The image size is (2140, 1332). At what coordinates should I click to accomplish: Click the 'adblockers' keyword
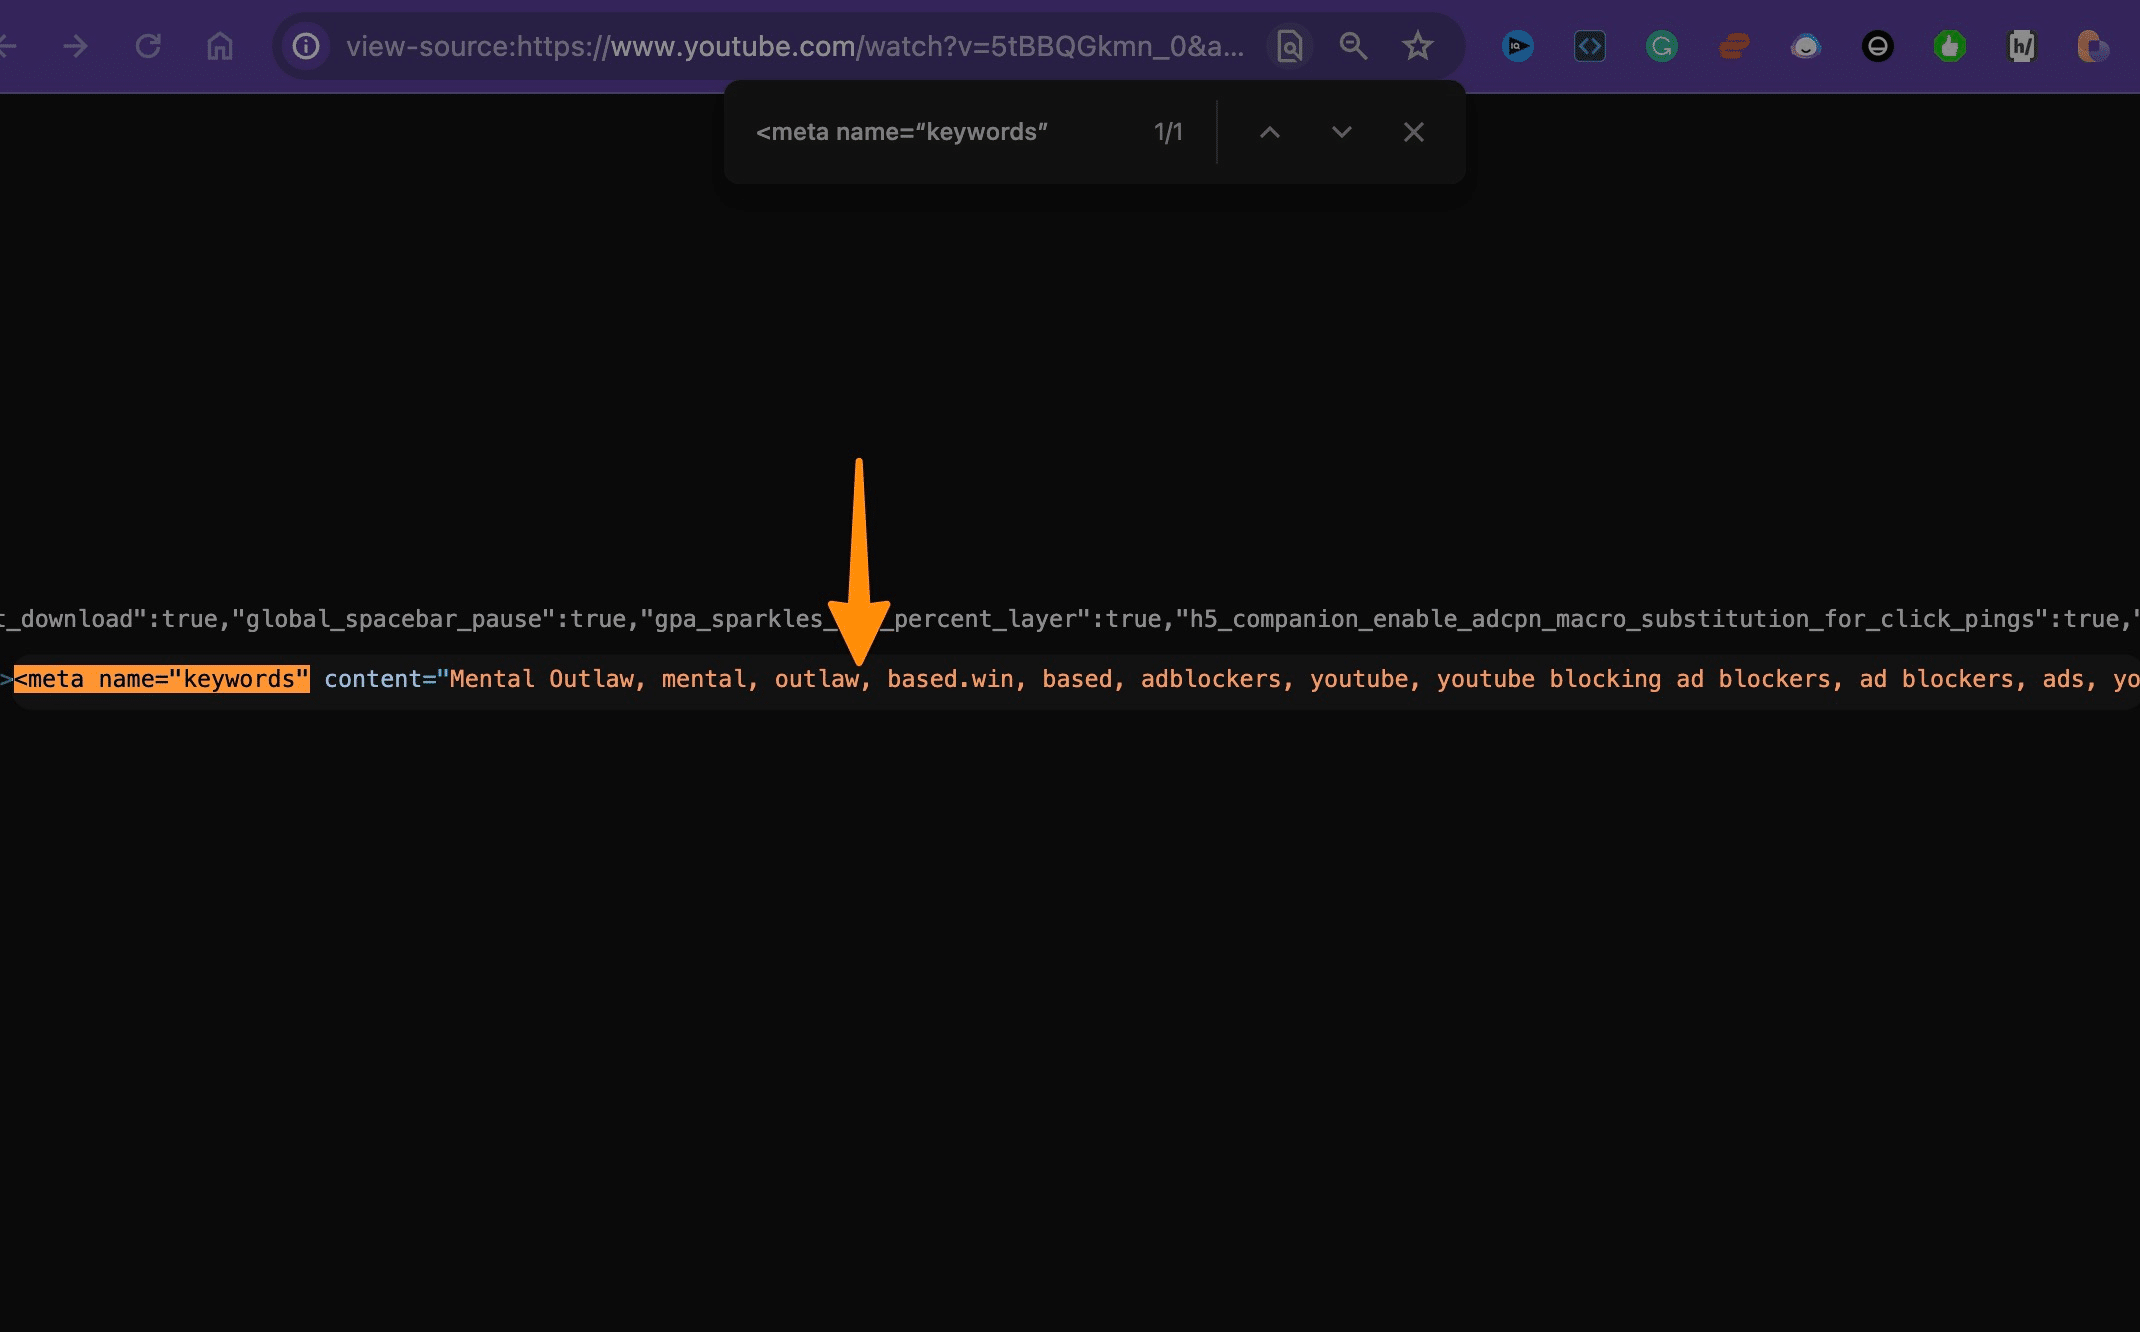(x=1211, y=679)
